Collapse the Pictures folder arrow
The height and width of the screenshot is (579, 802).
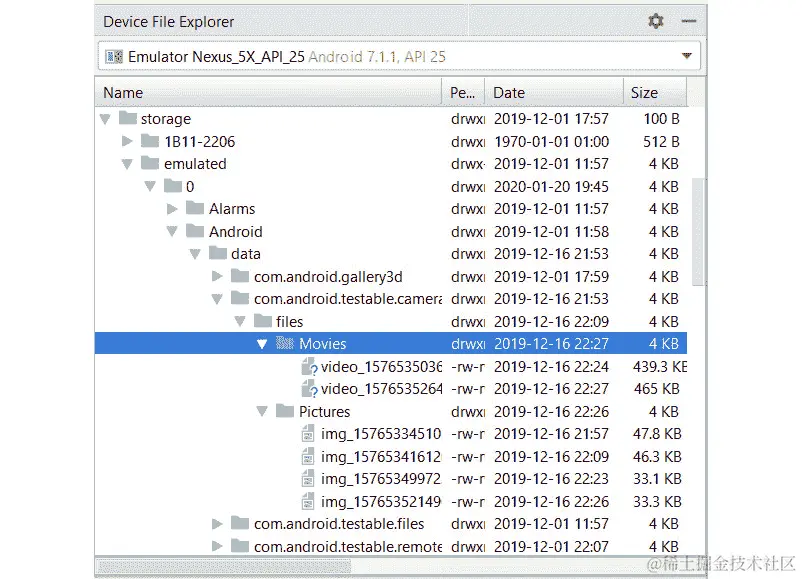(262, 412)
